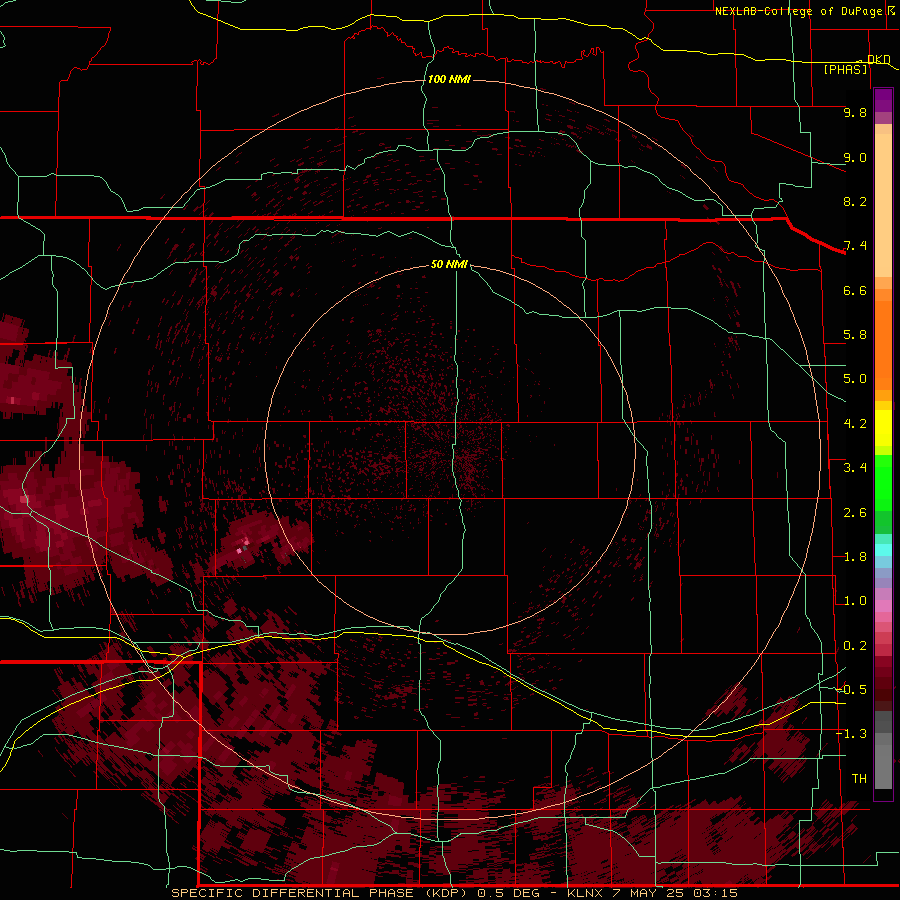Click the 4.2 scale value
900x900 pixels.
[x=855, y=424]
